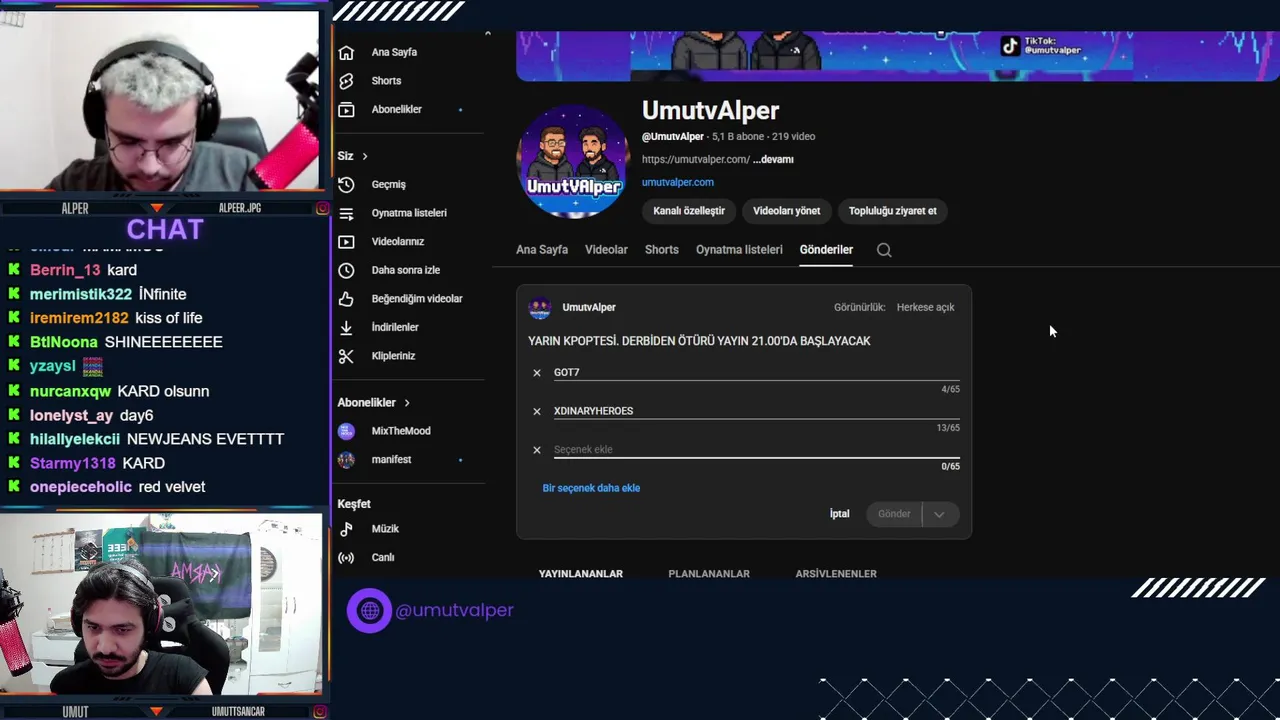Screen dimensions: 1280x720
Task: Open umutvalper.com link
Action: [x=678, y=182]
